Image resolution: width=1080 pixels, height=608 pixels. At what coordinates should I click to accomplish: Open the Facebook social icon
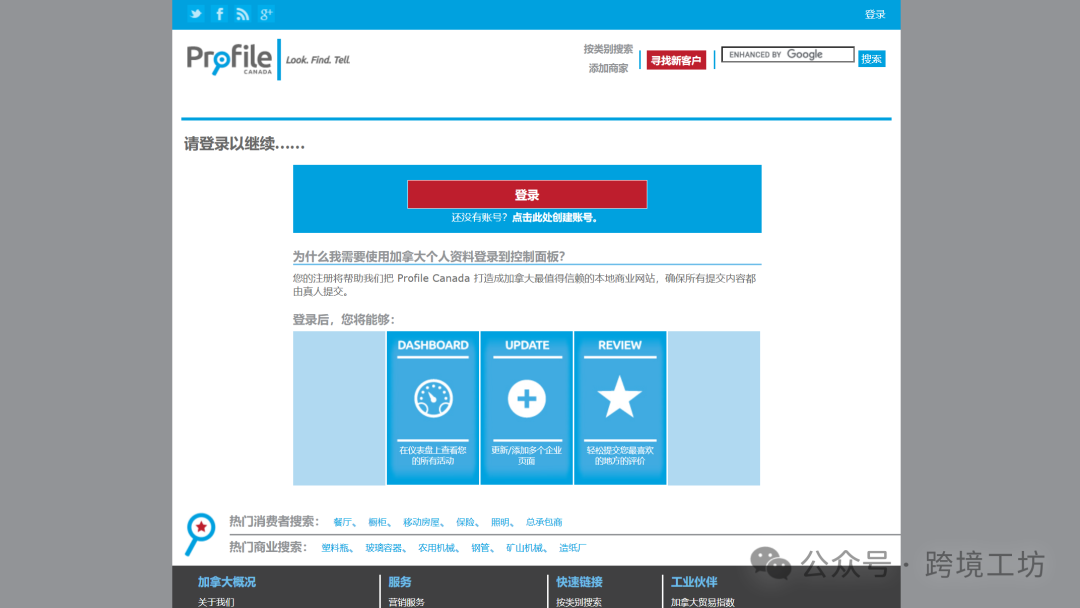(219, 14)
